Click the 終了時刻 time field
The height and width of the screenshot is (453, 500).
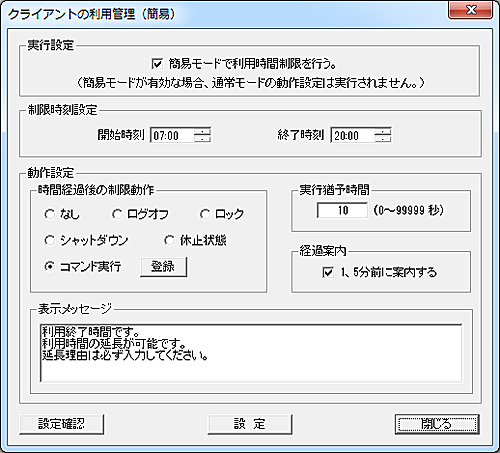tap(352, 135)
